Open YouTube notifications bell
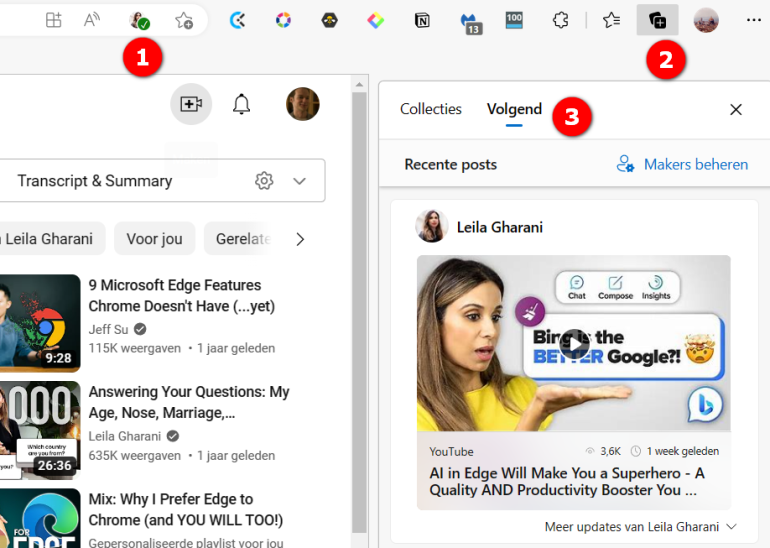 pyautogui.click(x=241, y=104)
